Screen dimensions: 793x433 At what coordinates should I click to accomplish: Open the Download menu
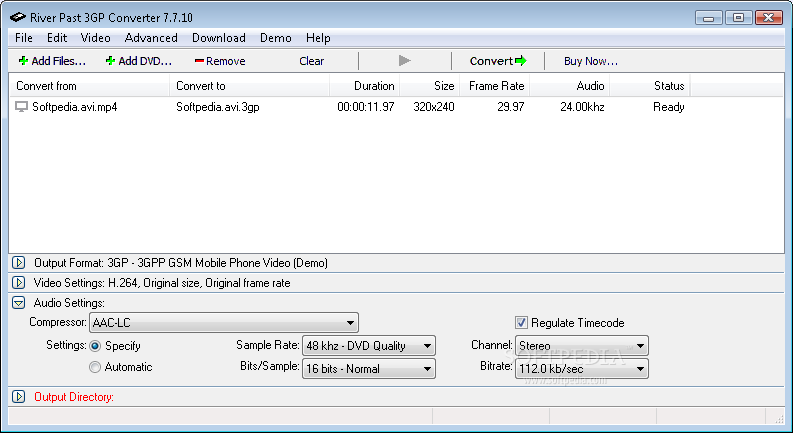[x=219, y=38]
